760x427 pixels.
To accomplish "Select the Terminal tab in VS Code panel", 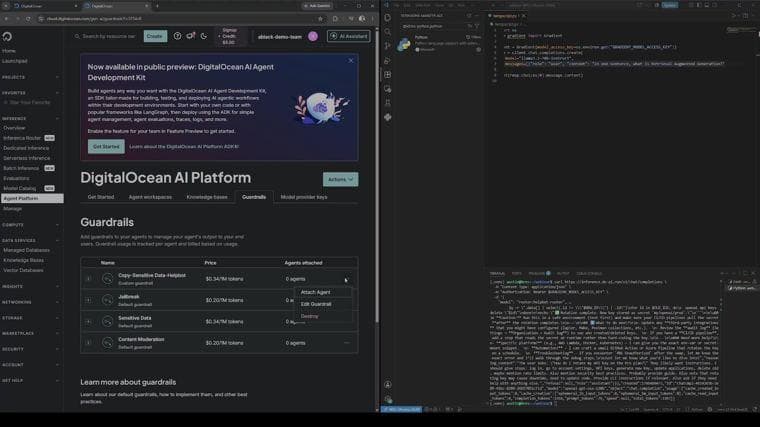I will point(497,273).
